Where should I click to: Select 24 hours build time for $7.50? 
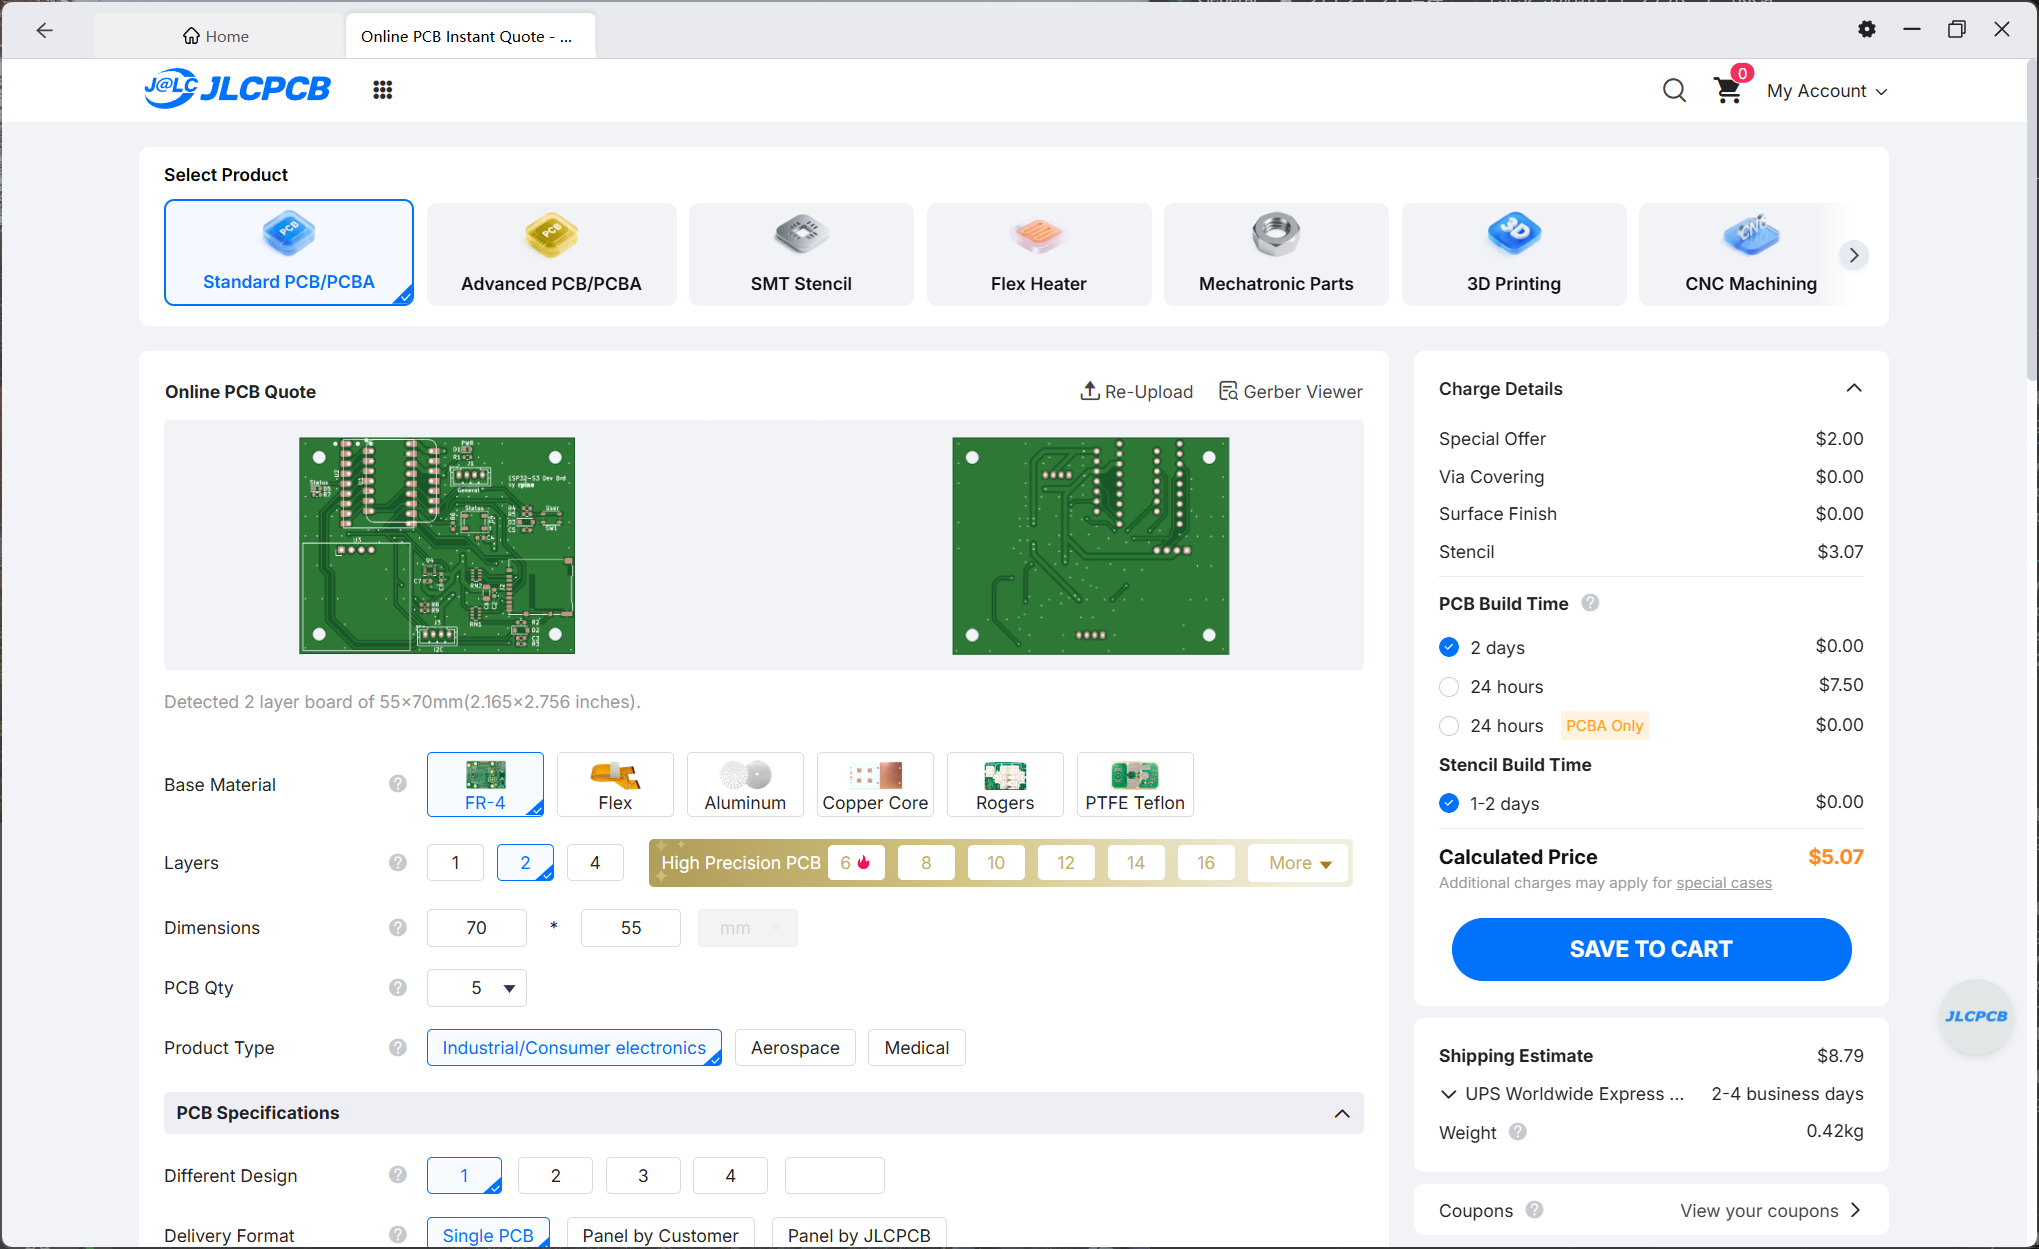[x=1449, y=687]
